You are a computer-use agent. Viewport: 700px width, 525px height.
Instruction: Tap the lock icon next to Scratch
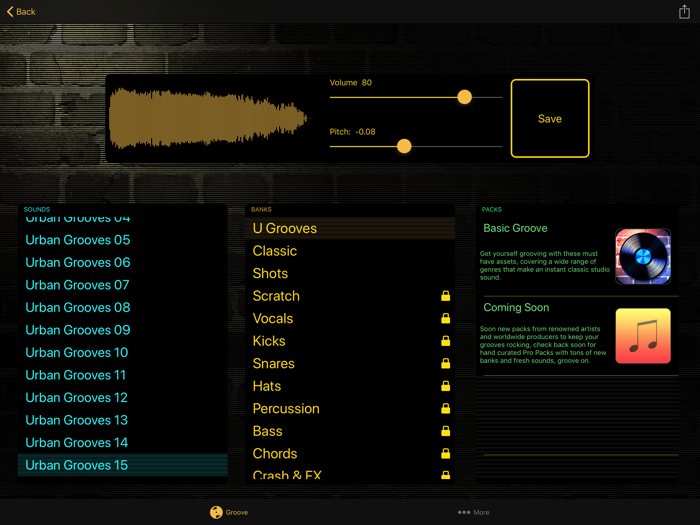tap(446, 296)
